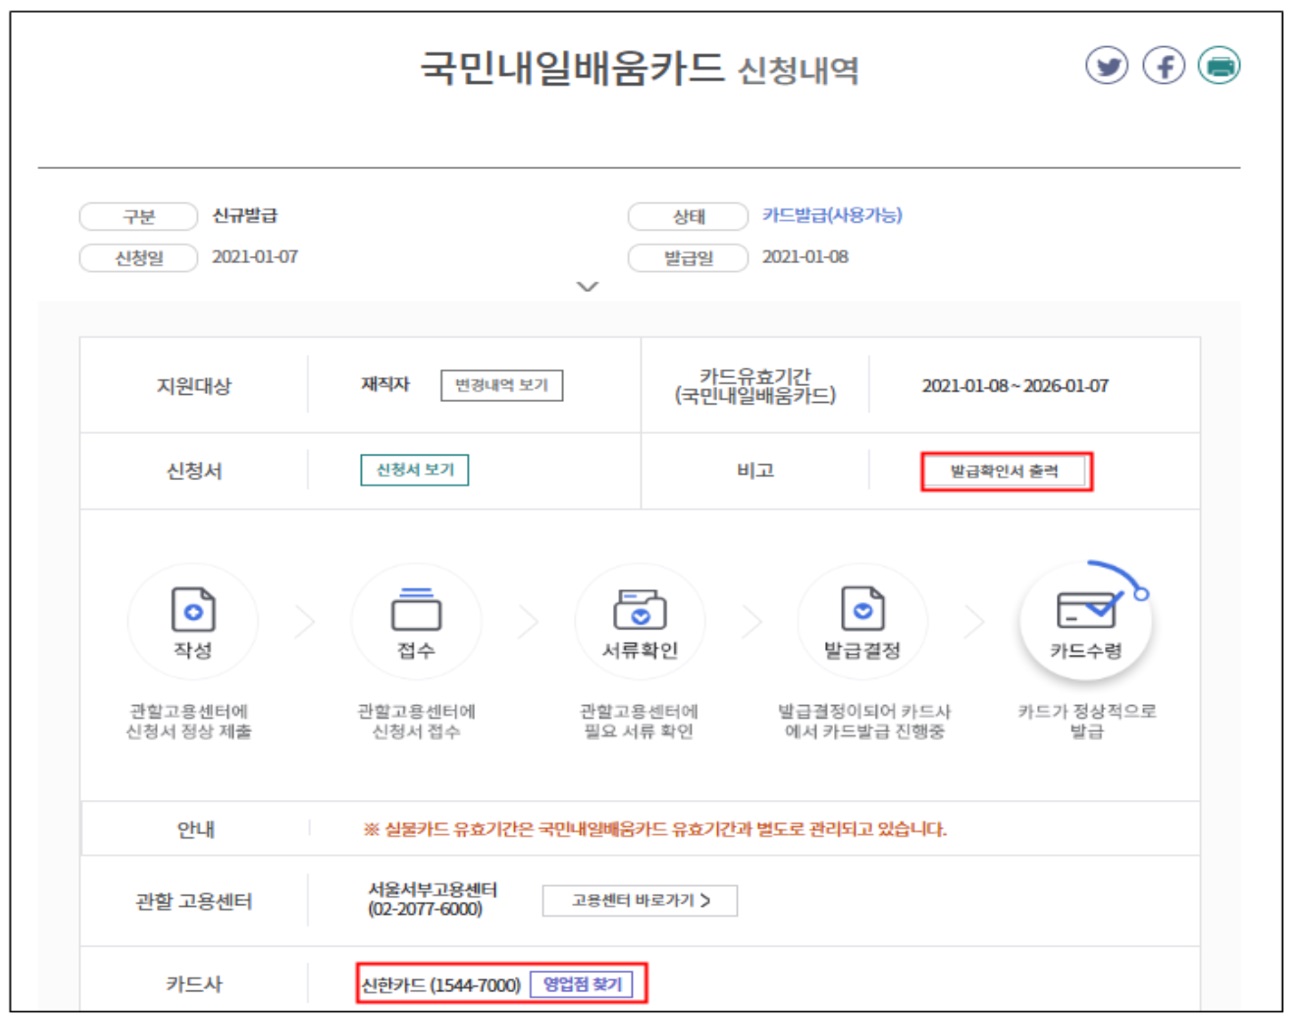Click the 신청일 label pill

pyautogui.click(x=138, y=258)
